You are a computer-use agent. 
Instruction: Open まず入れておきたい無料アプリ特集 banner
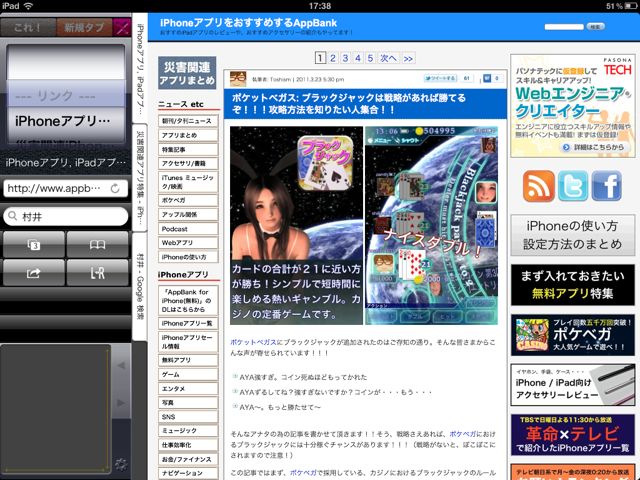tap(573, 285)
